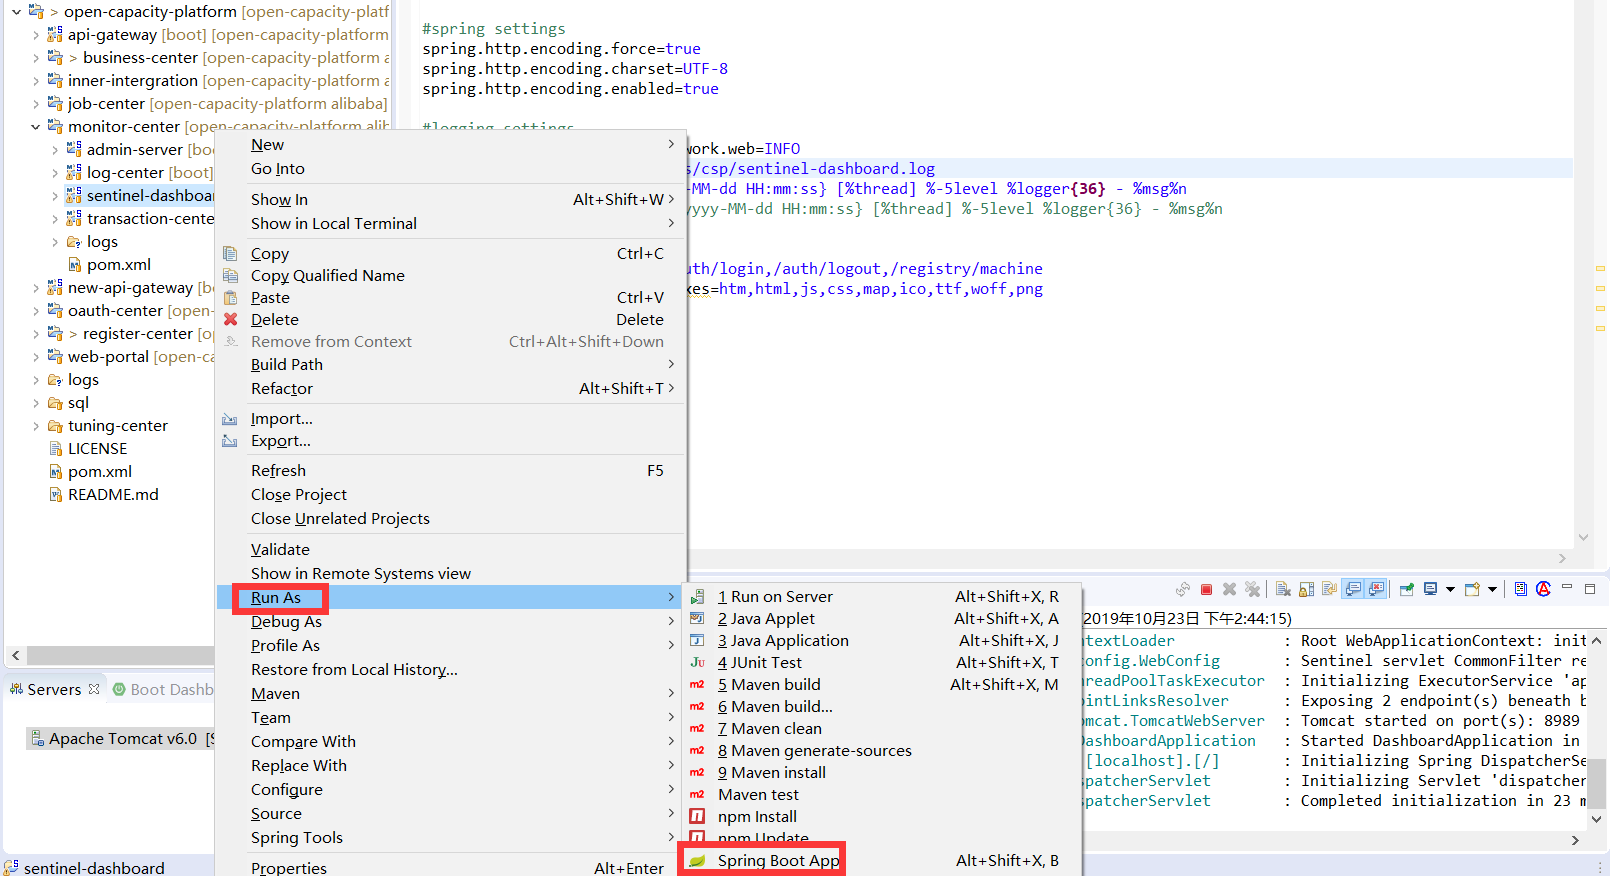
Task: Select 4 JUnit Test
Action: click(x=882, y=662)
